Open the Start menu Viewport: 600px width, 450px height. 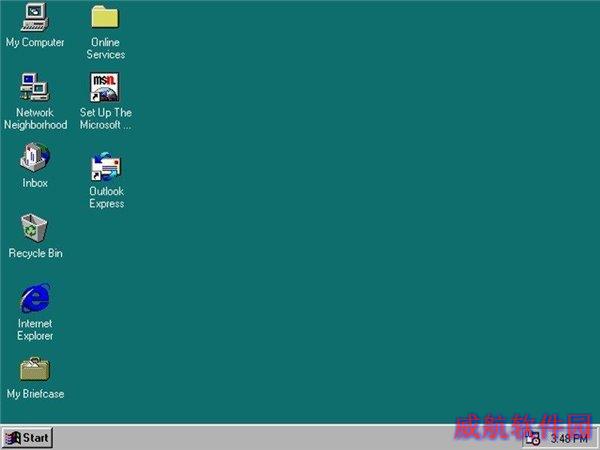27,438
